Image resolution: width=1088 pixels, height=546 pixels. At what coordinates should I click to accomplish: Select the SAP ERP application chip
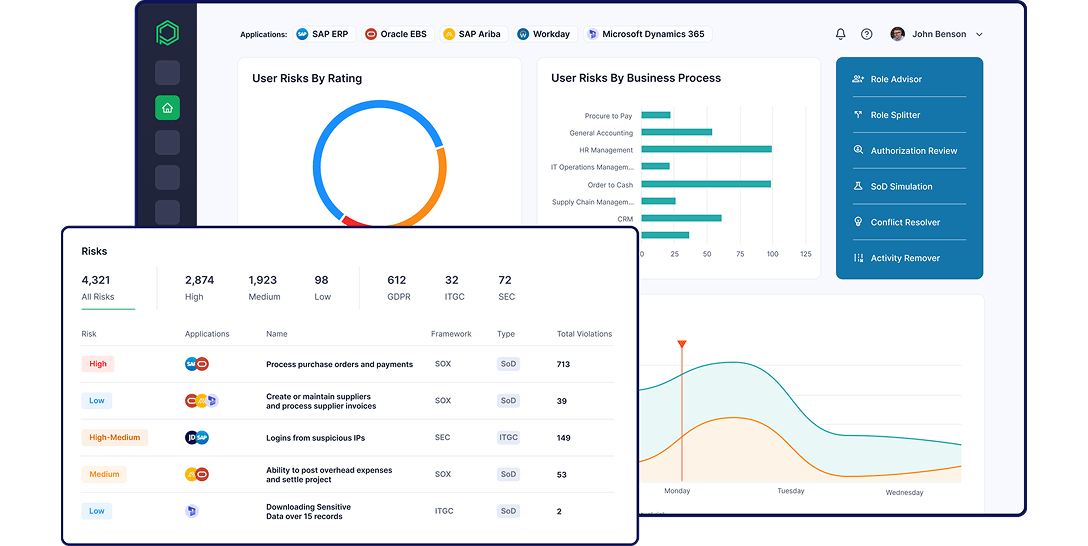[323, 34]
